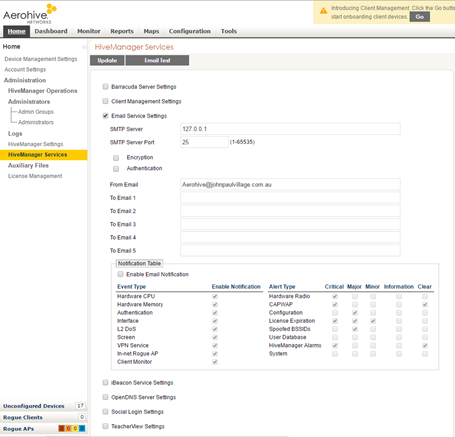The image size is (455, 437).
Task: Select HiveManager Services in sidebar
Action: click(44, 155)
